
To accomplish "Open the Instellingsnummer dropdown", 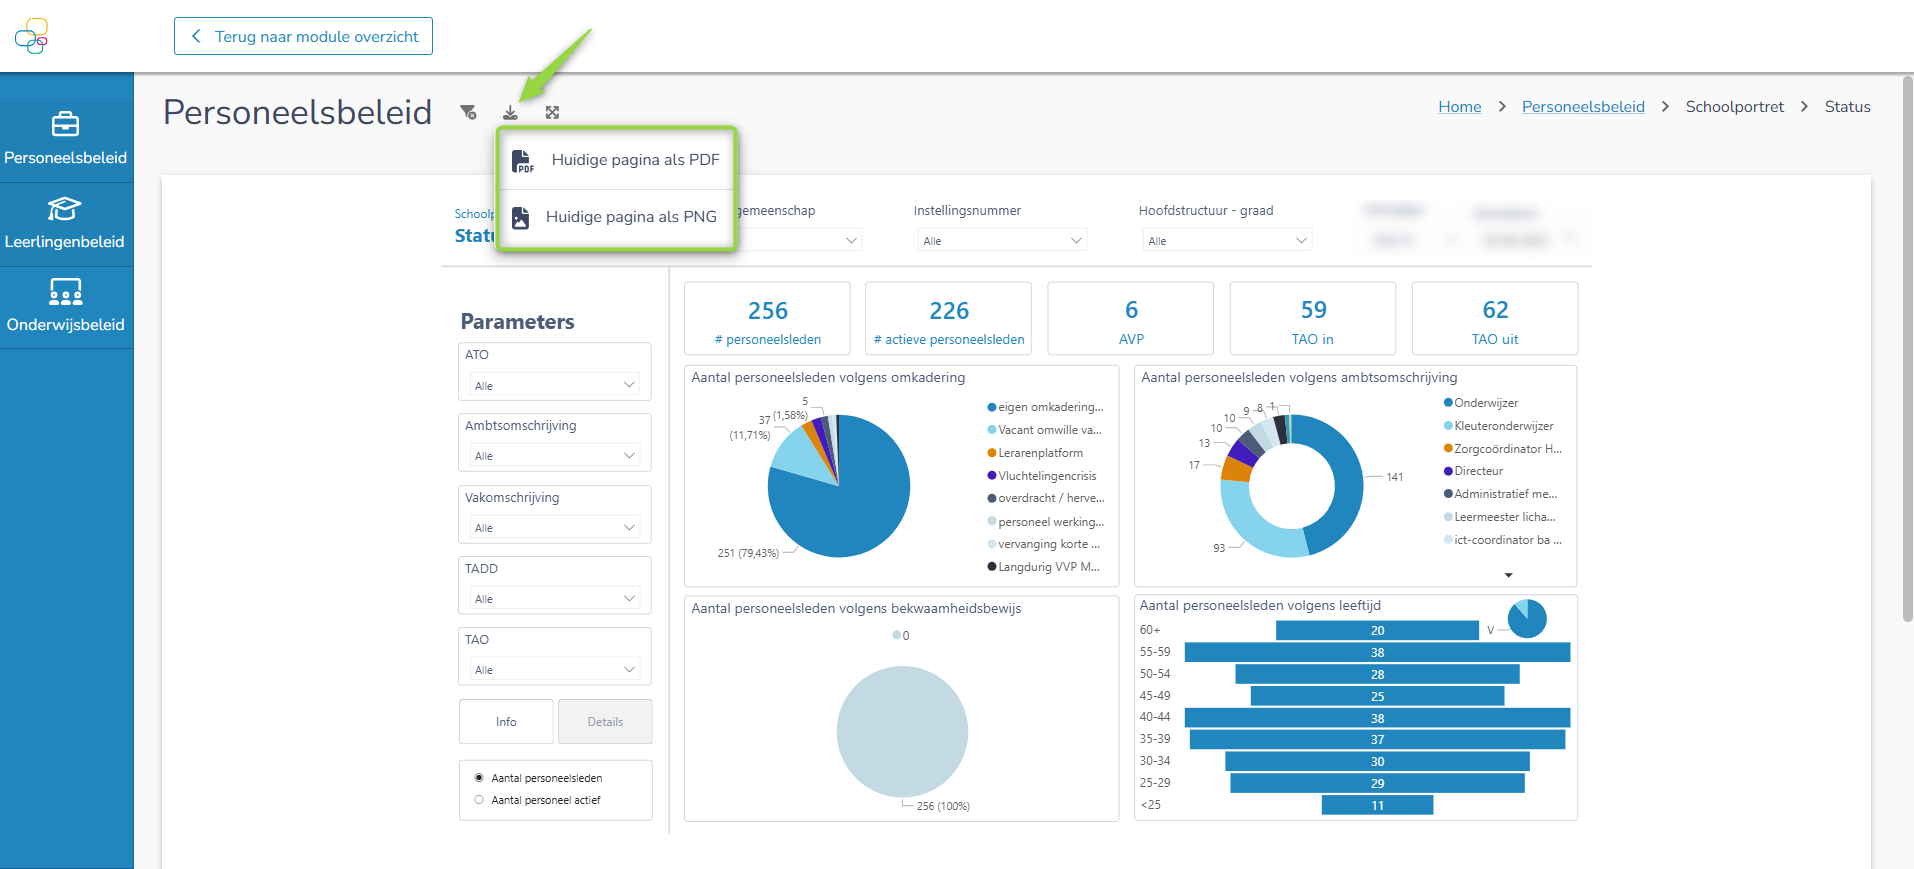I will click(x=1002, y=241).
